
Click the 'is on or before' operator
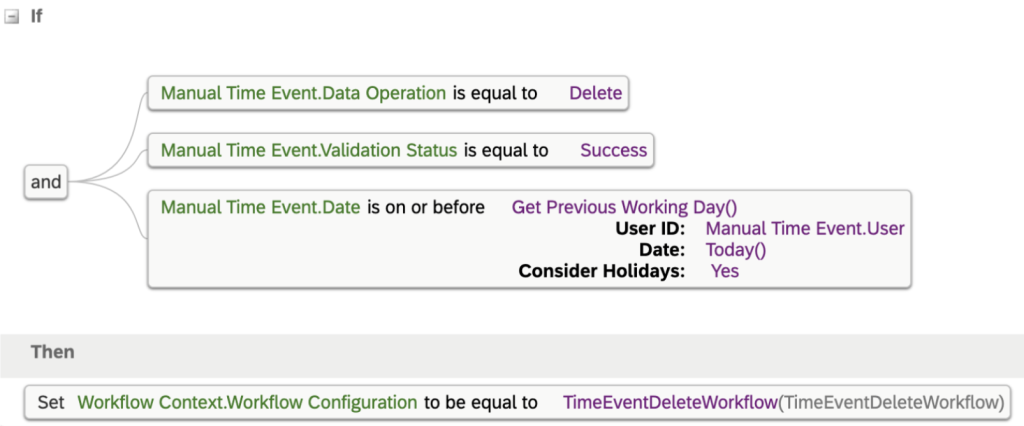pos(426,208)
